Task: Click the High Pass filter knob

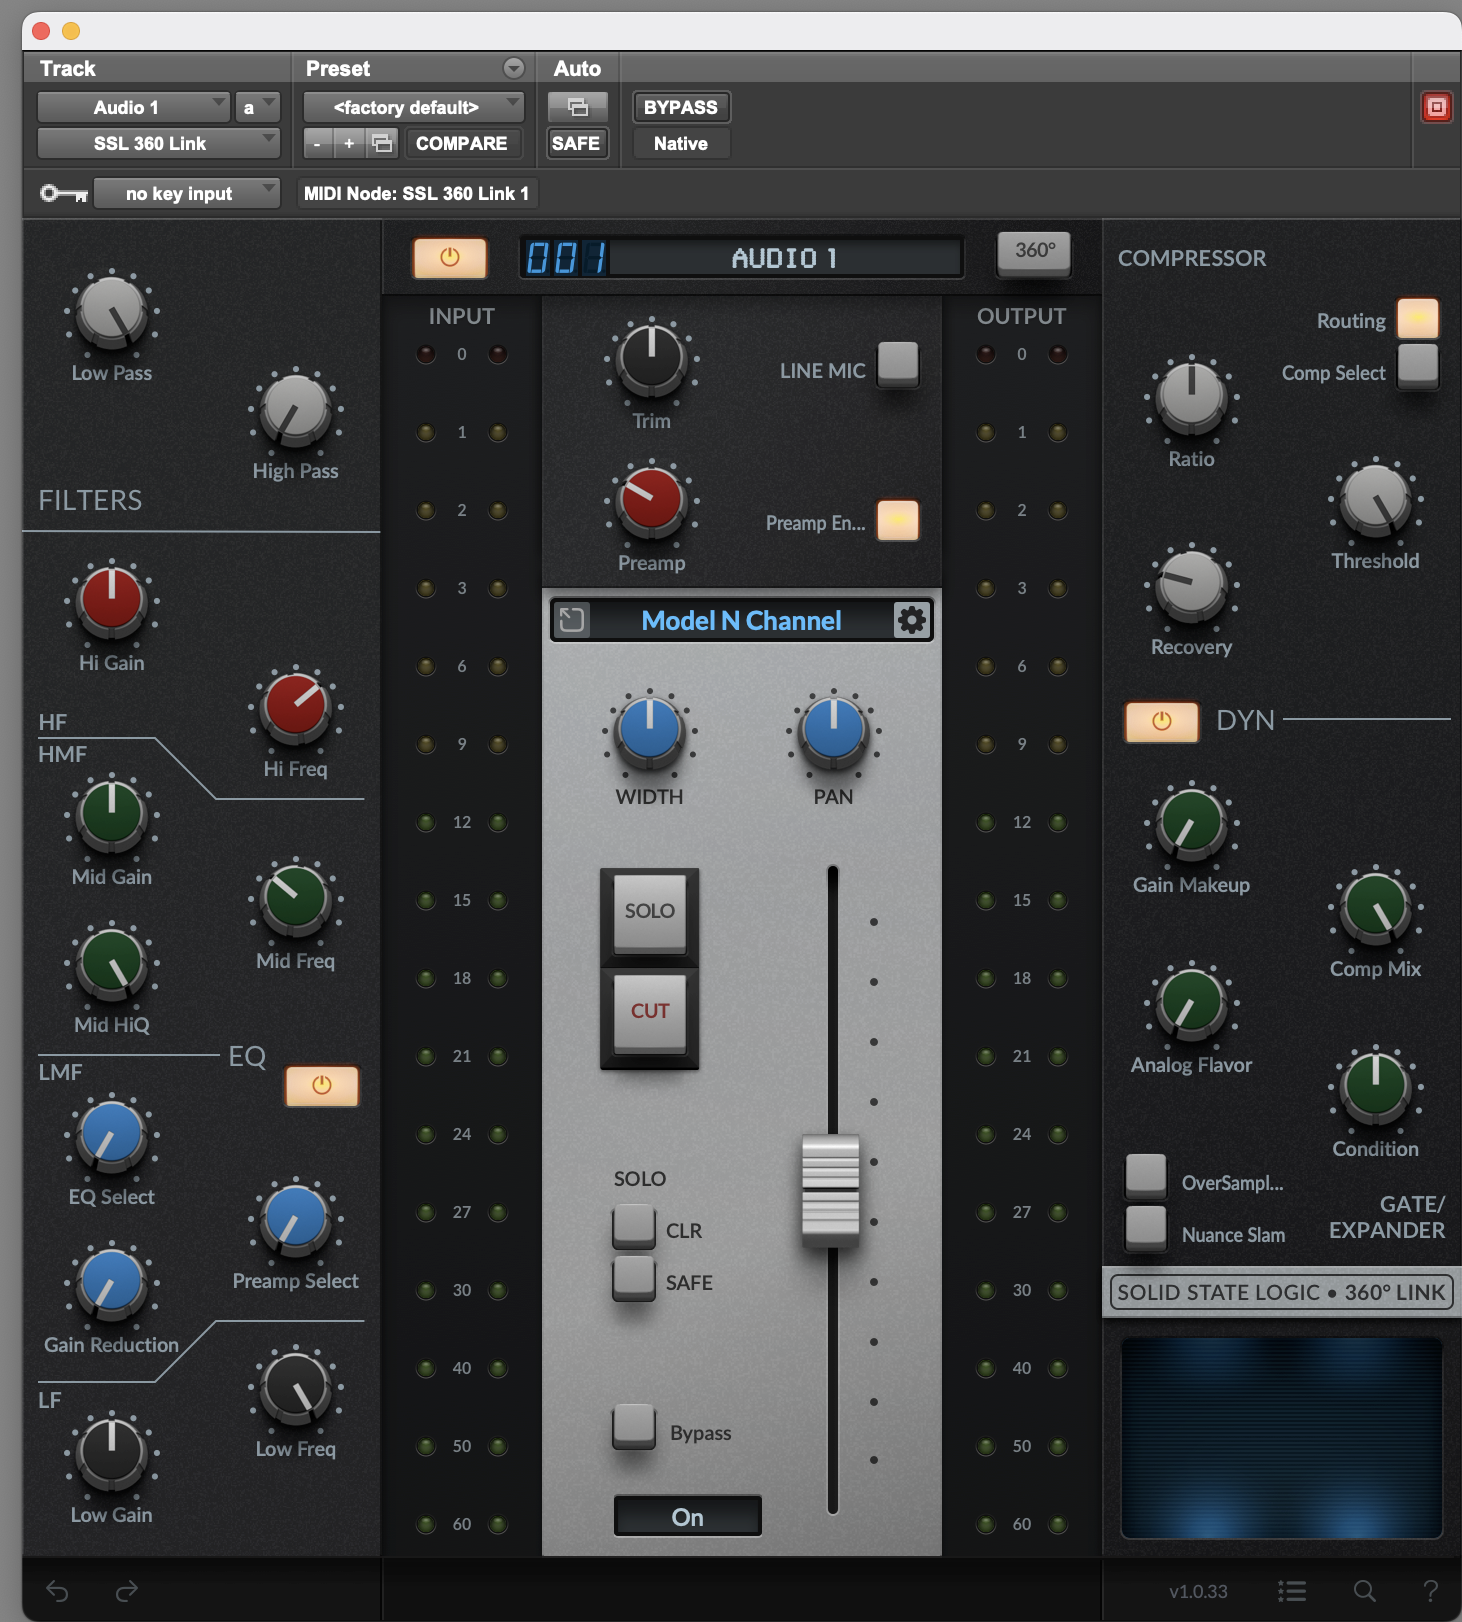Action: point(296,410)
